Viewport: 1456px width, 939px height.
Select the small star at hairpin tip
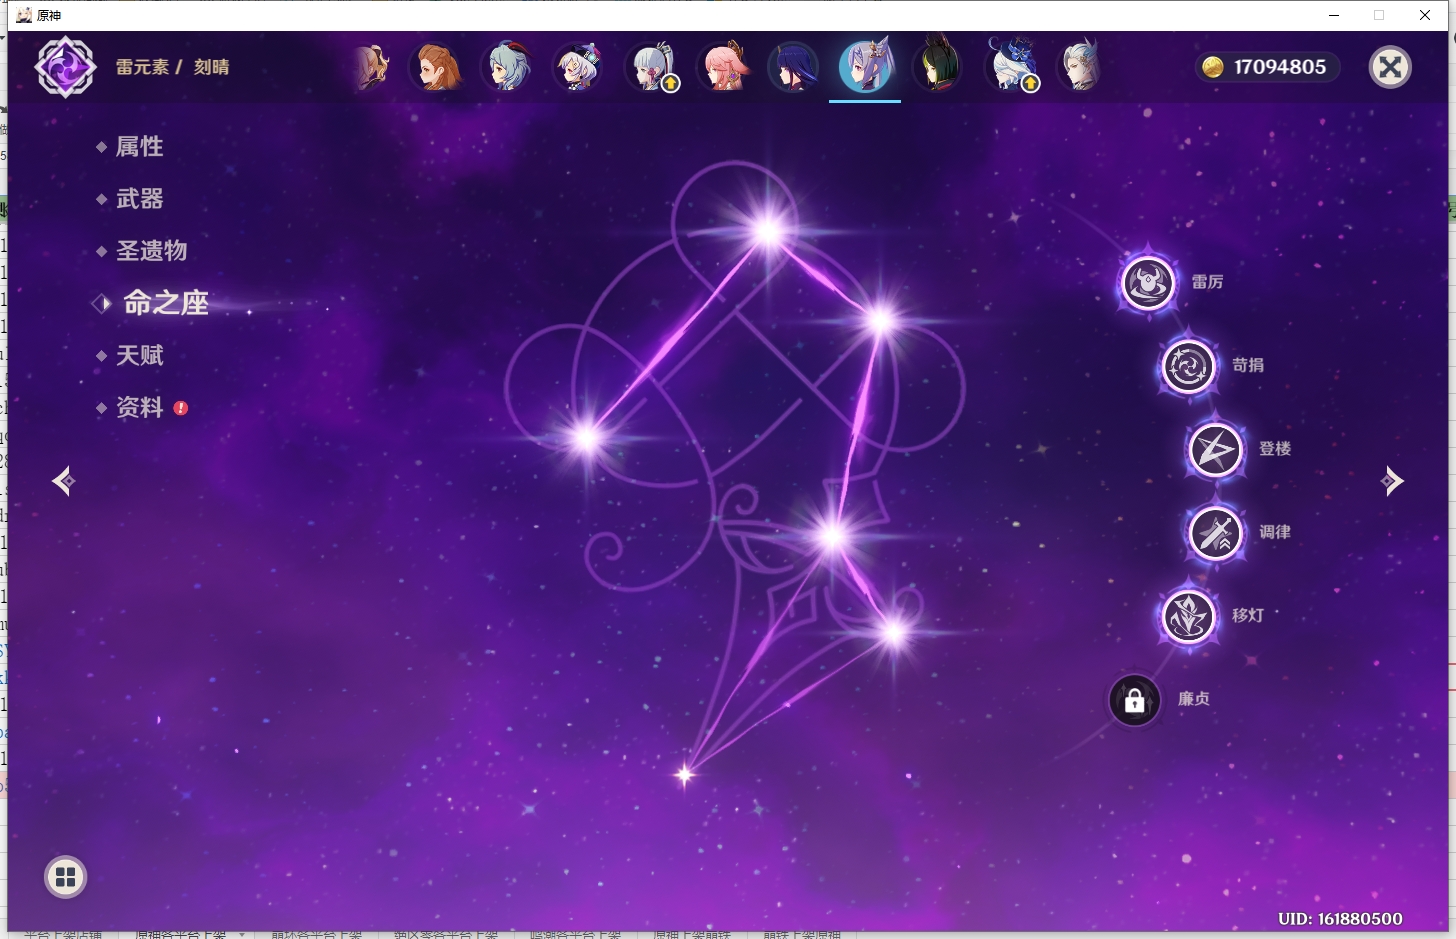point(685,774)
